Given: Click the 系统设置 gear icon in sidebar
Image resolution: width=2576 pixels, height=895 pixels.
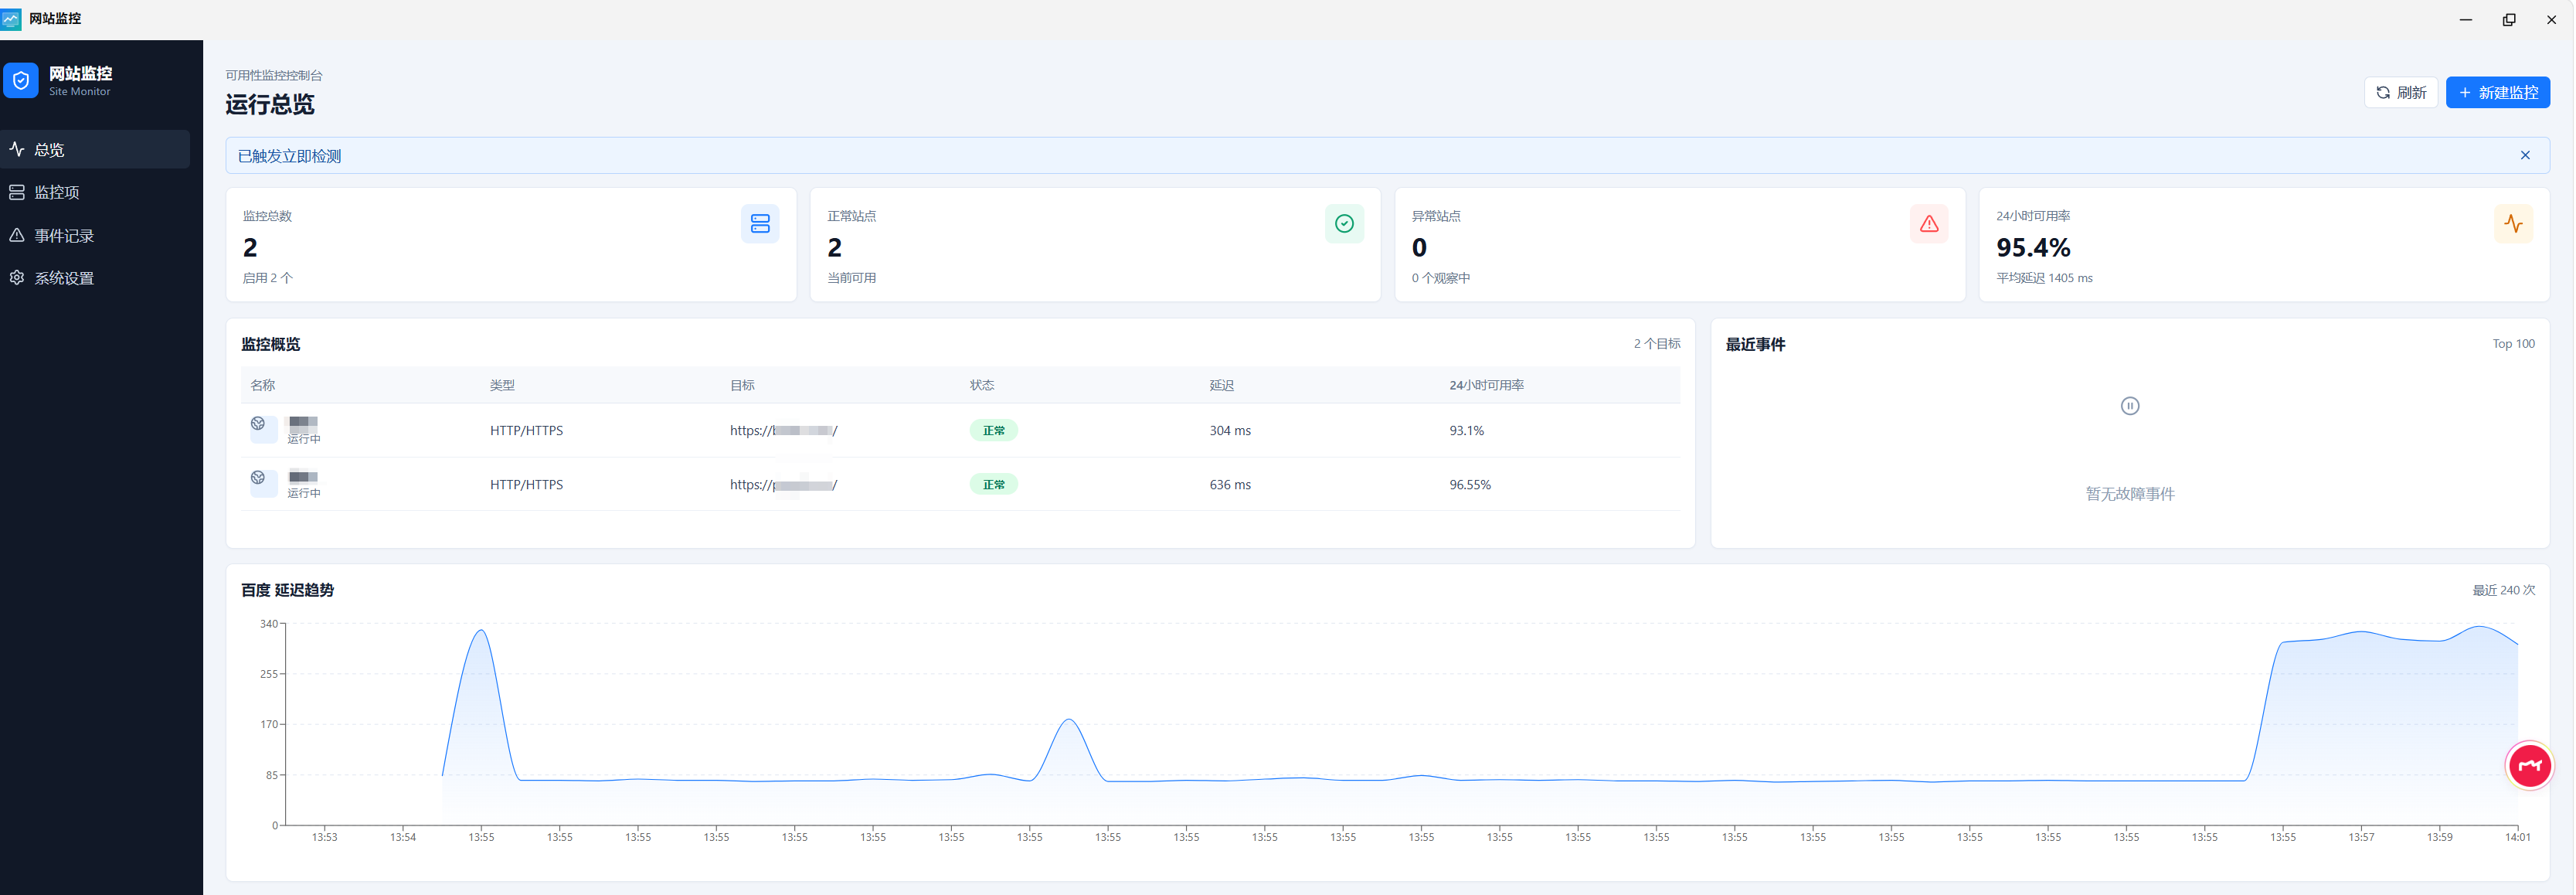Looking at the screenshot, I should point(17,278).
